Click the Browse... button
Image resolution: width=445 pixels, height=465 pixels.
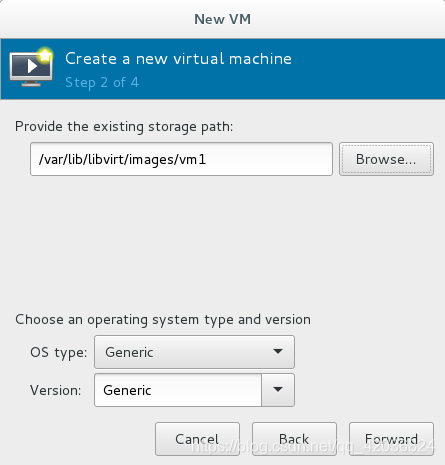386,159
